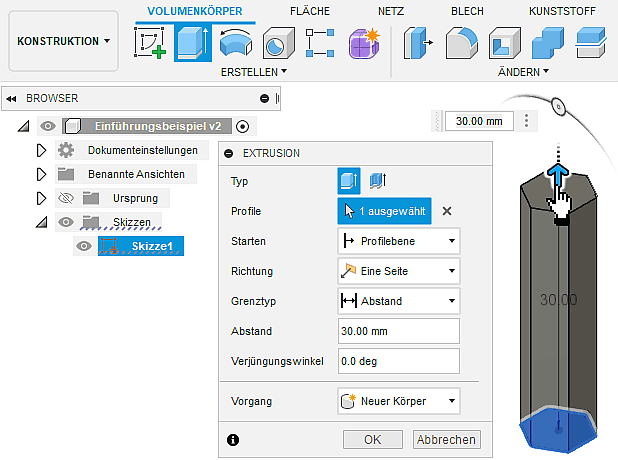Click the Hole tool icon
The width and height of the screenshot is (618, 460).
(x=277, y=43)
